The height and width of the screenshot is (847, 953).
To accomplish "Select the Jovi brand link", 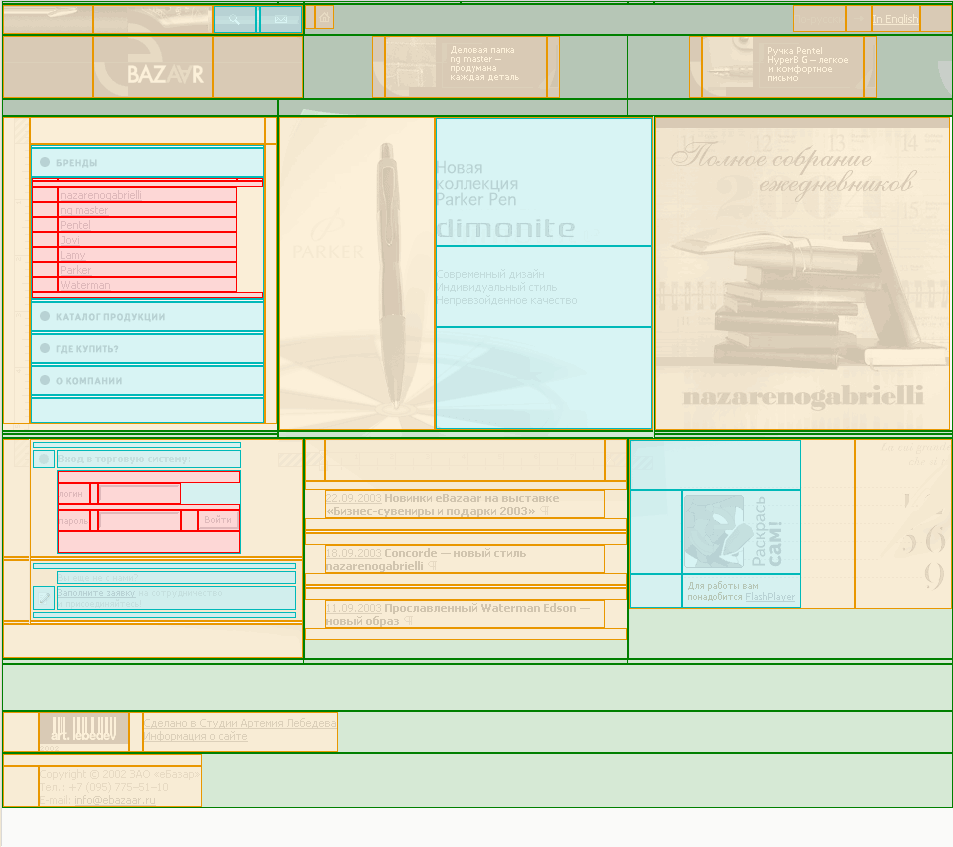I will [x=70, y=240].
